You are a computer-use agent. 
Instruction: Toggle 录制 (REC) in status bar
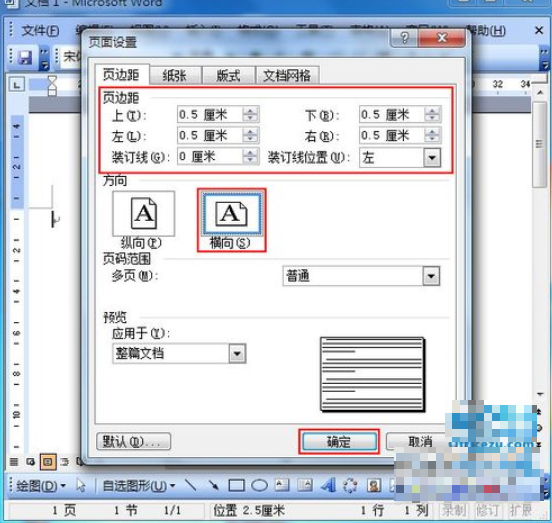coord(454,510)
